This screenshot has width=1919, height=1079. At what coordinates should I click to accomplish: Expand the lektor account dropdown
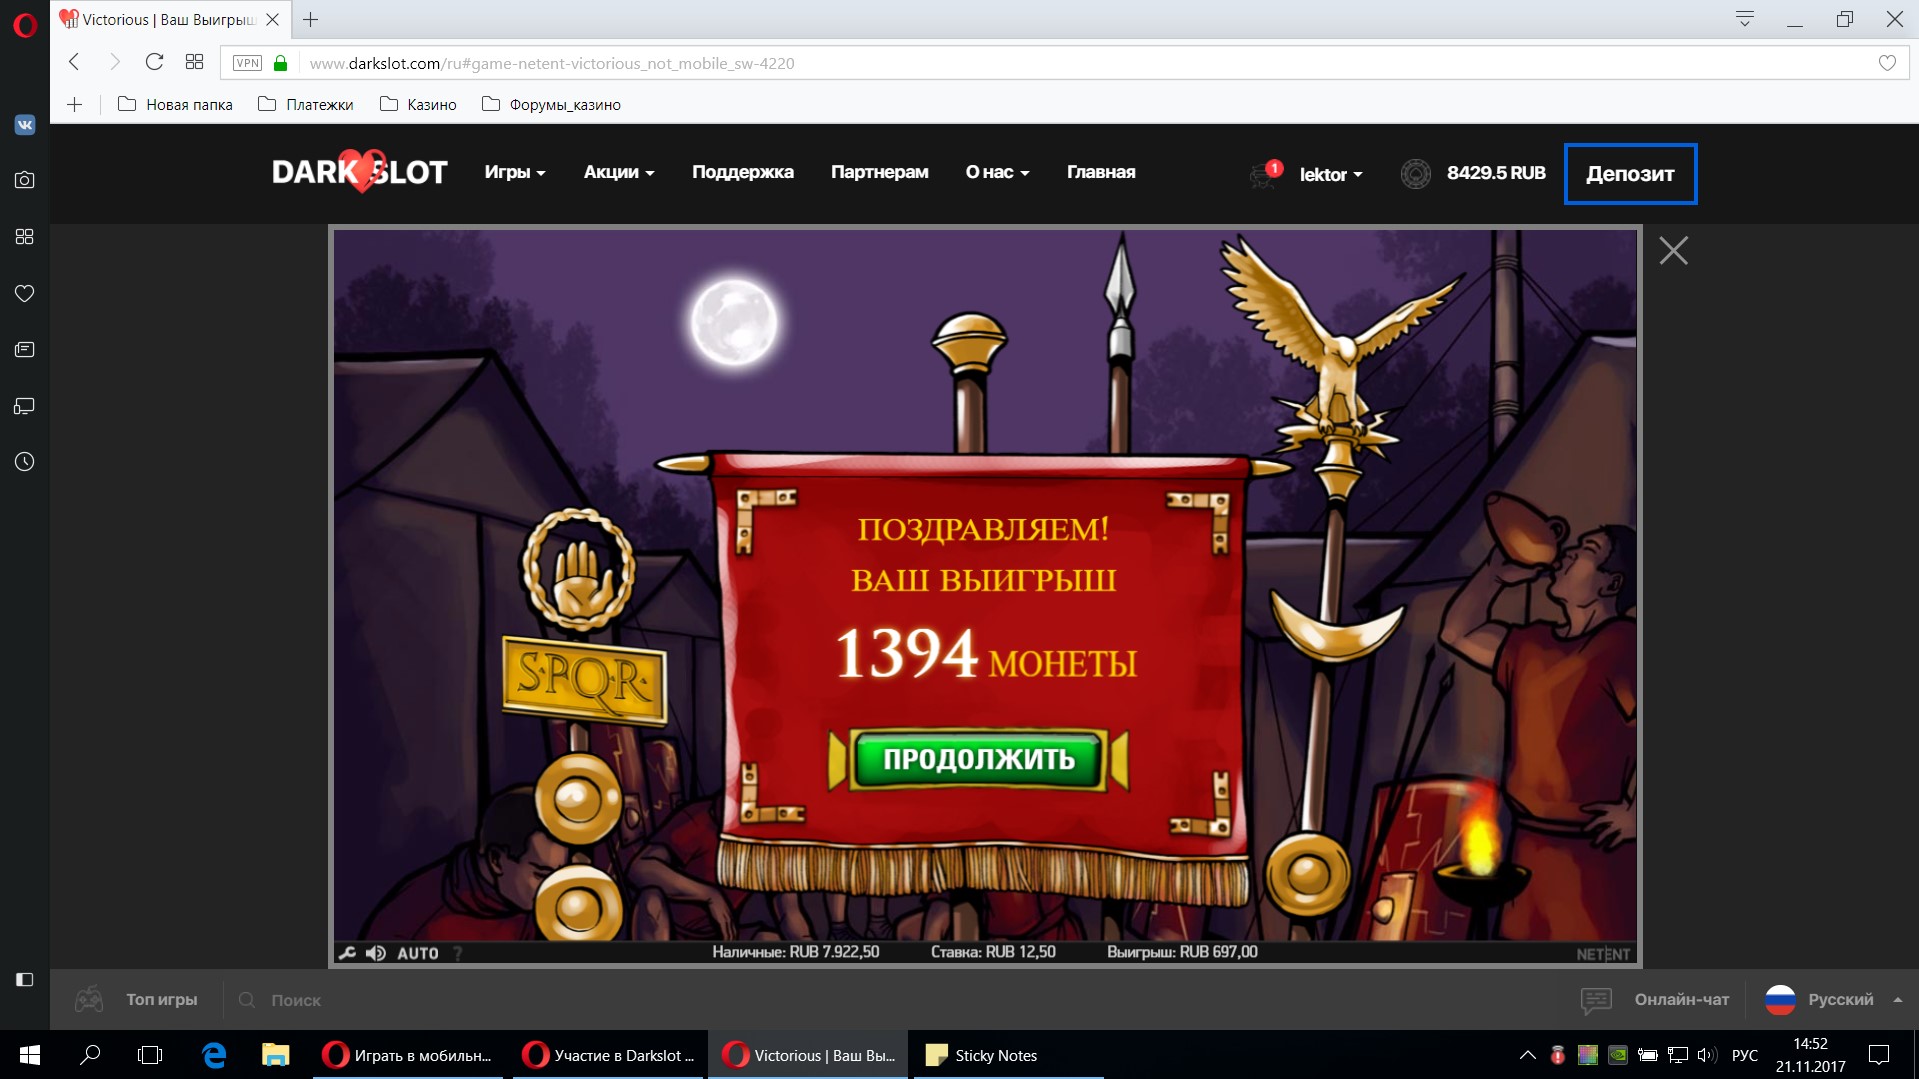tap(1331, 174)
